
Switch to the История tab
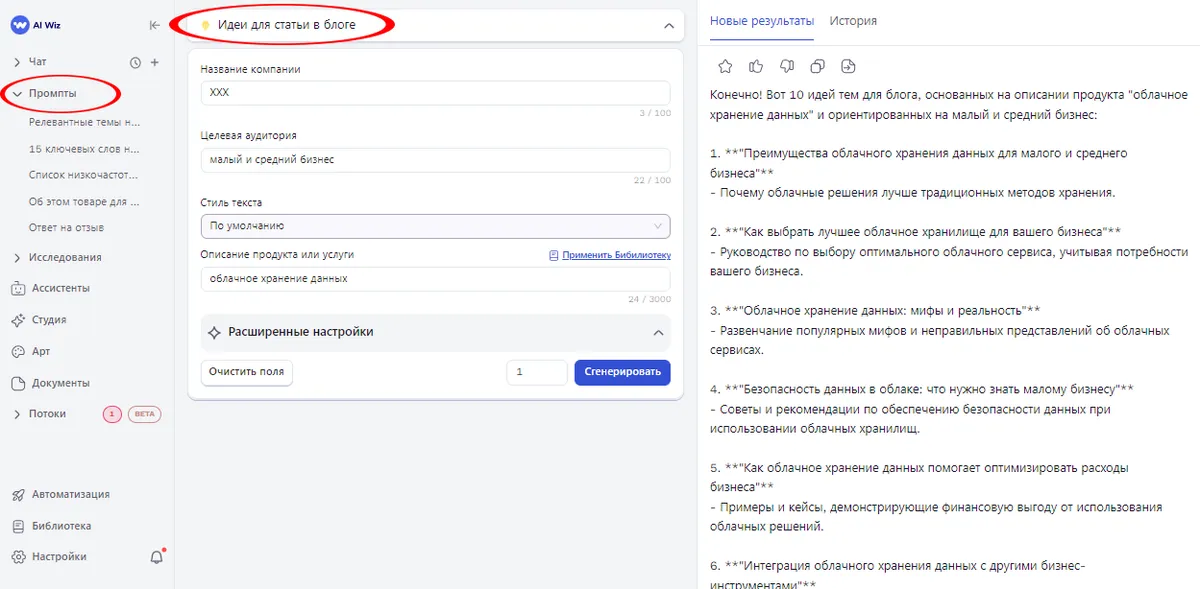point(852,20)
